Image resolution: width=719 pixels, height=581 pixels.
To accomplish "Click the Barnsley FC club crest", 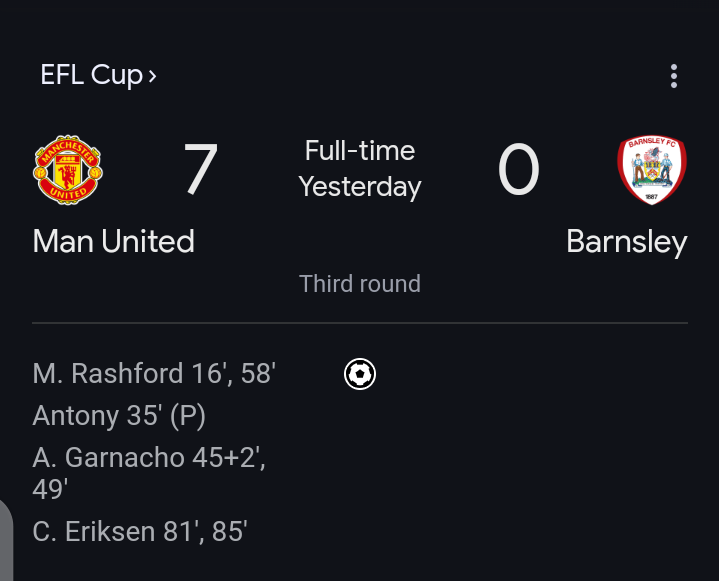I will 652,170.
